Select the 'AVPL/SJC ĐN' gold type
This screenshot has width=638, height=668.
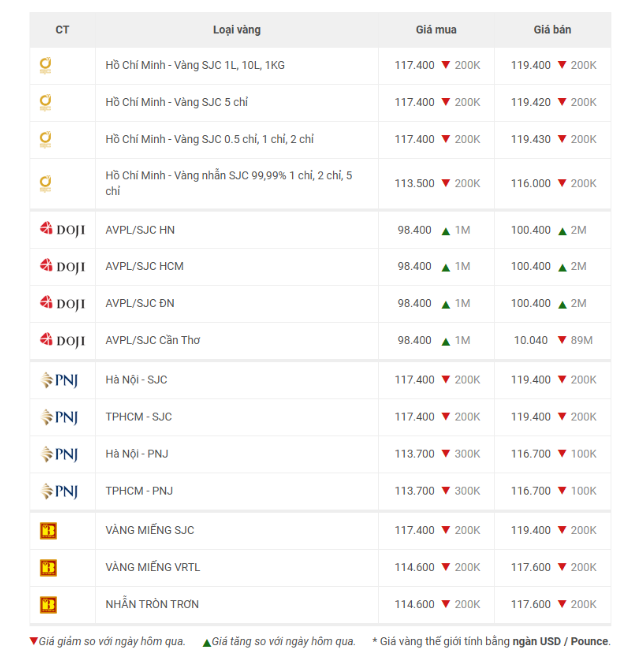point(140,303)
